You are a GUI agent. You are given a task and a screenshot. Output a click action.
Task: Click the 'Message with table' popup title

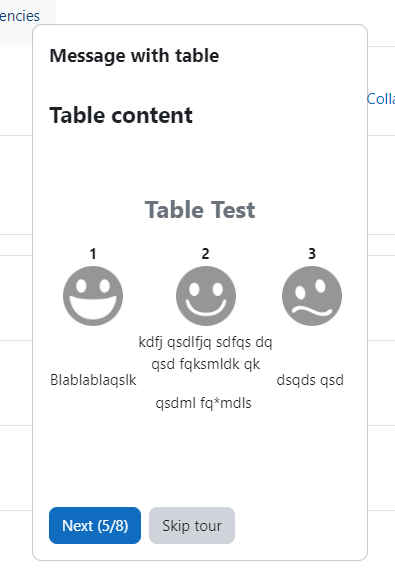click(134, 56)
